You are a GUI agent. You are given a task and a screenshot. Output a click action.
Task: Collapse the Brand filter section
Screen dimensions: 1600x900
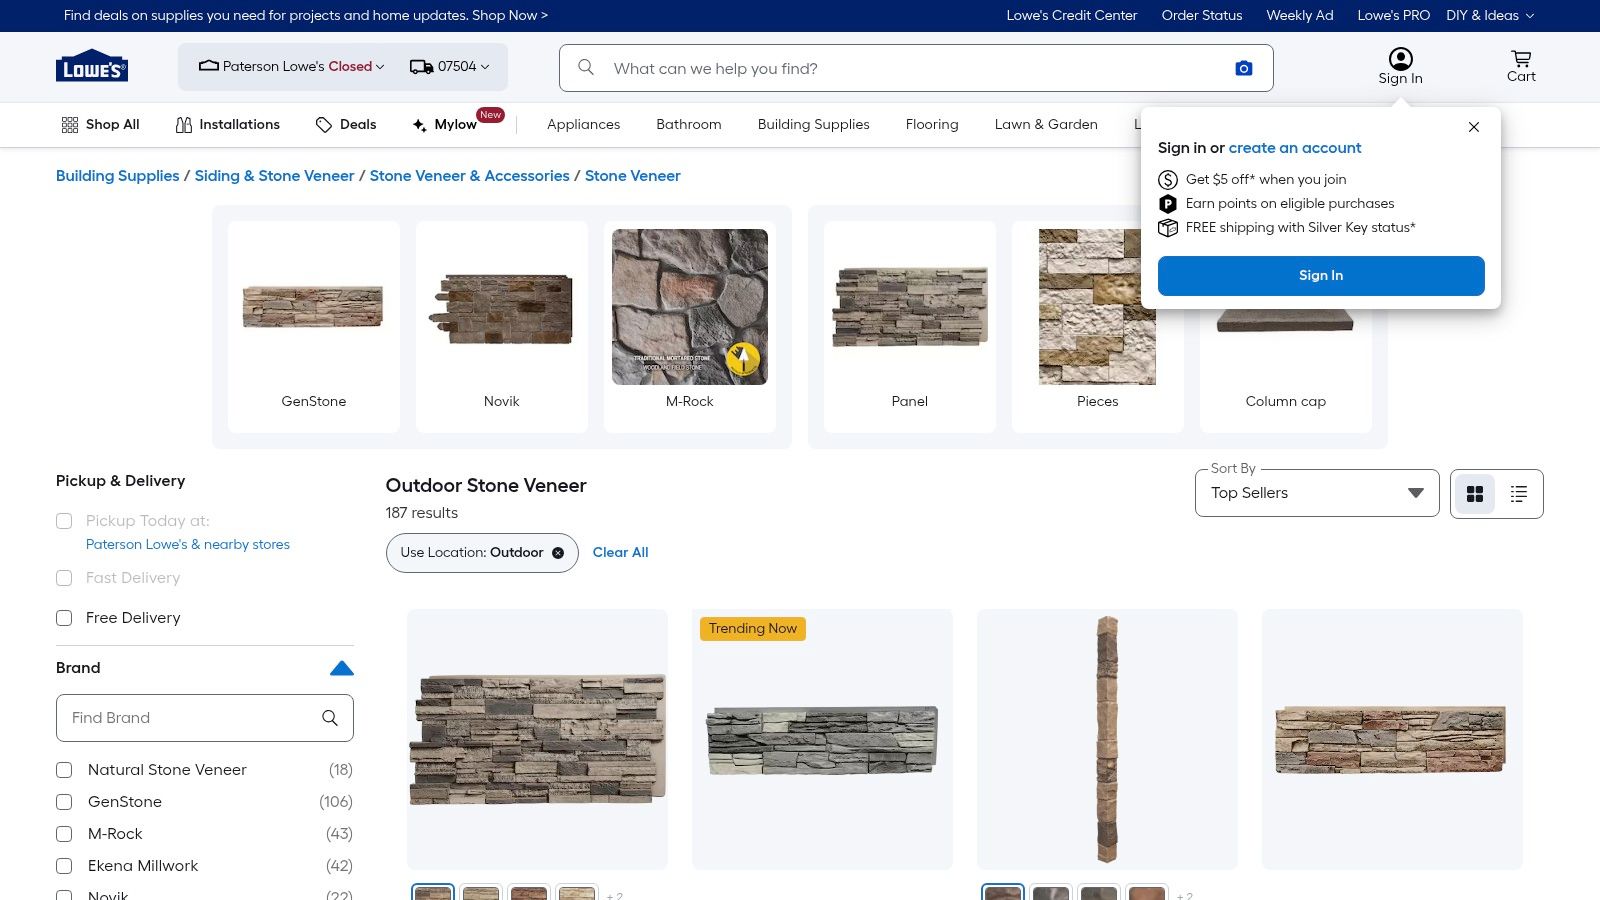pyautogui.click(x=342, y=668)
